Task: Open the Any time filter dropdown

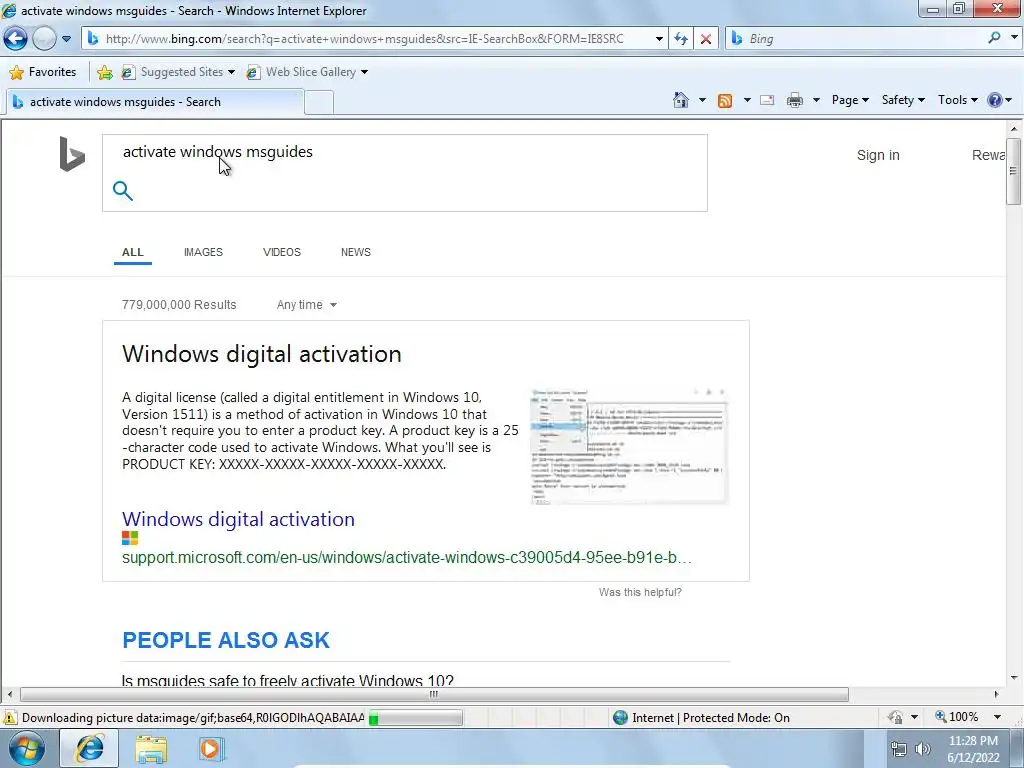Action: click(x=306, y=305)
